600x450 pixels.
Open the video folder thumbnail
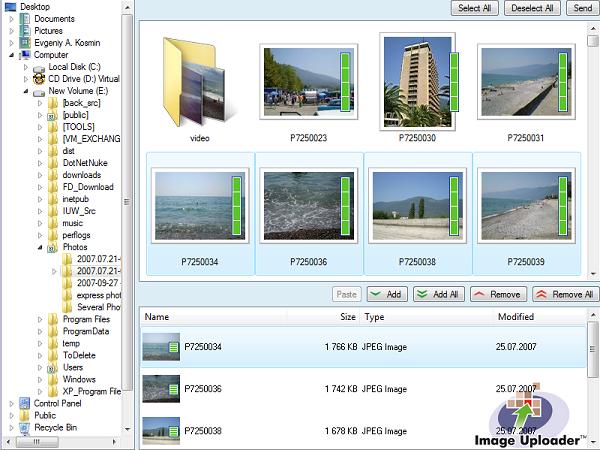coord(199,82)
